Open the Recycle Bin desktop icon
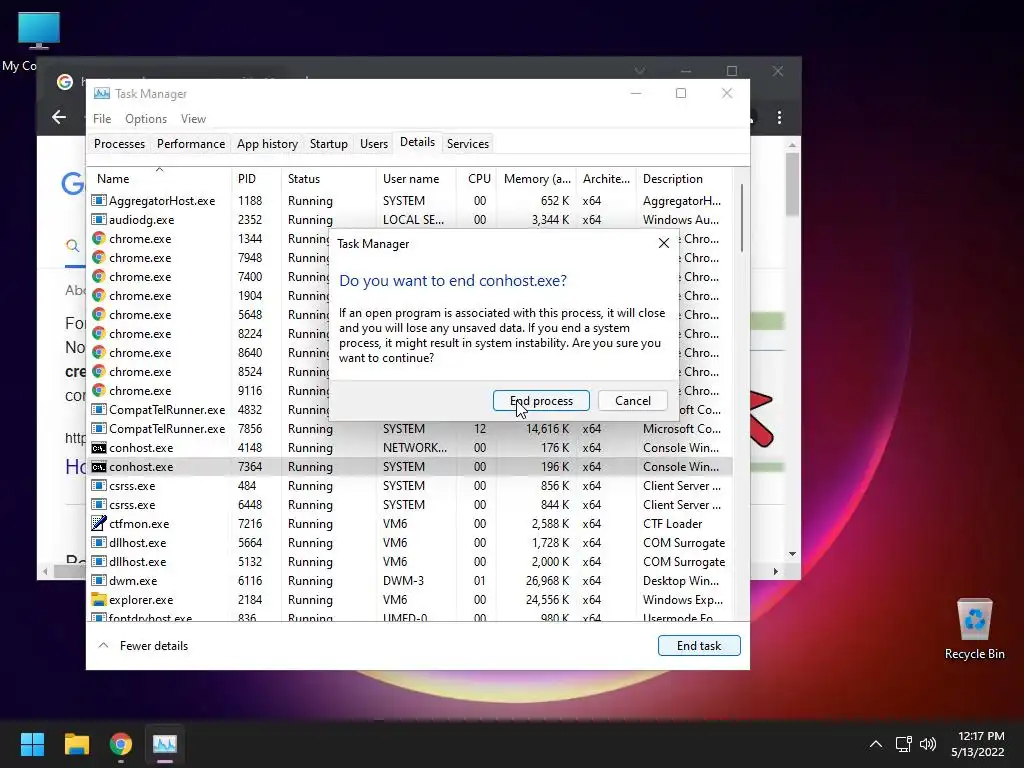Screen dimensions: 1024x768 (x=974, y=629)
